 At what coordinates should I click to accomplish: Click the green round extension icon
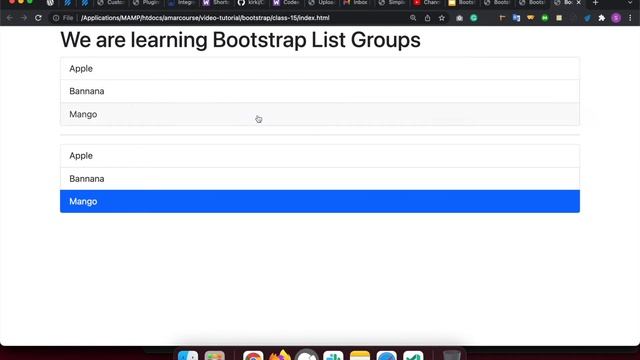[545, 18]
